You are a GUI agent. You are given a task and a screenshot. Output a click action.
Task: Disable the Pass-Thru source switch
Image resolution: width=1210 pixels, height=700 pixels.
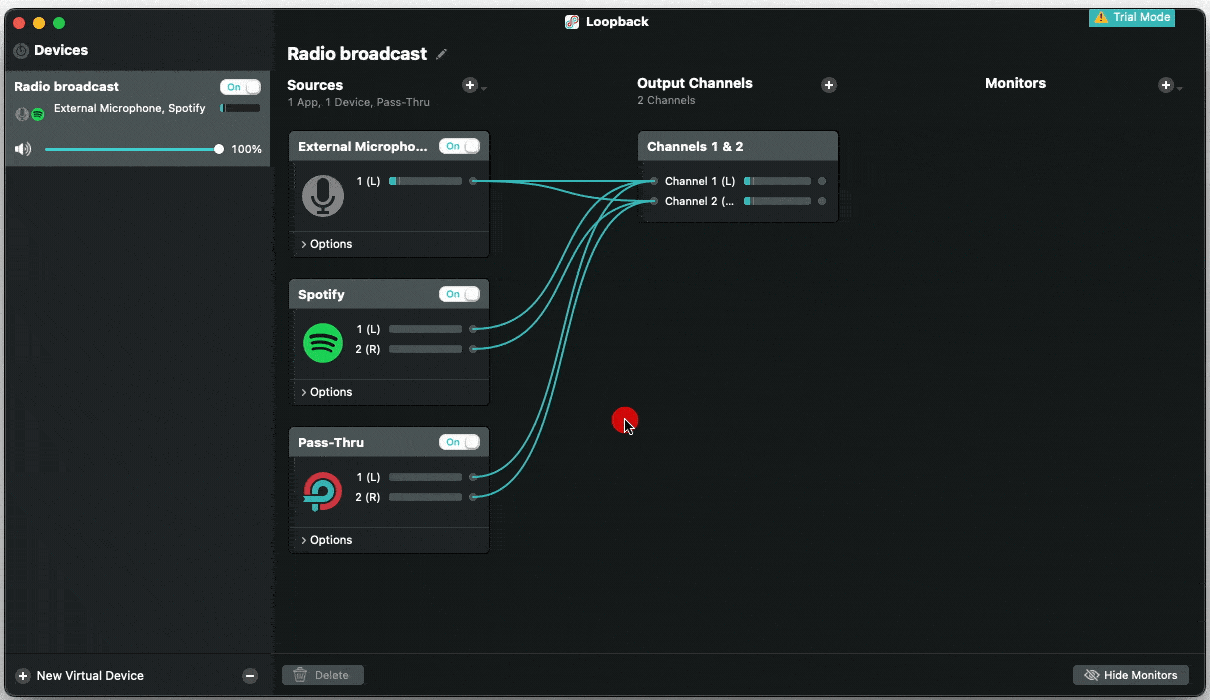459,442
